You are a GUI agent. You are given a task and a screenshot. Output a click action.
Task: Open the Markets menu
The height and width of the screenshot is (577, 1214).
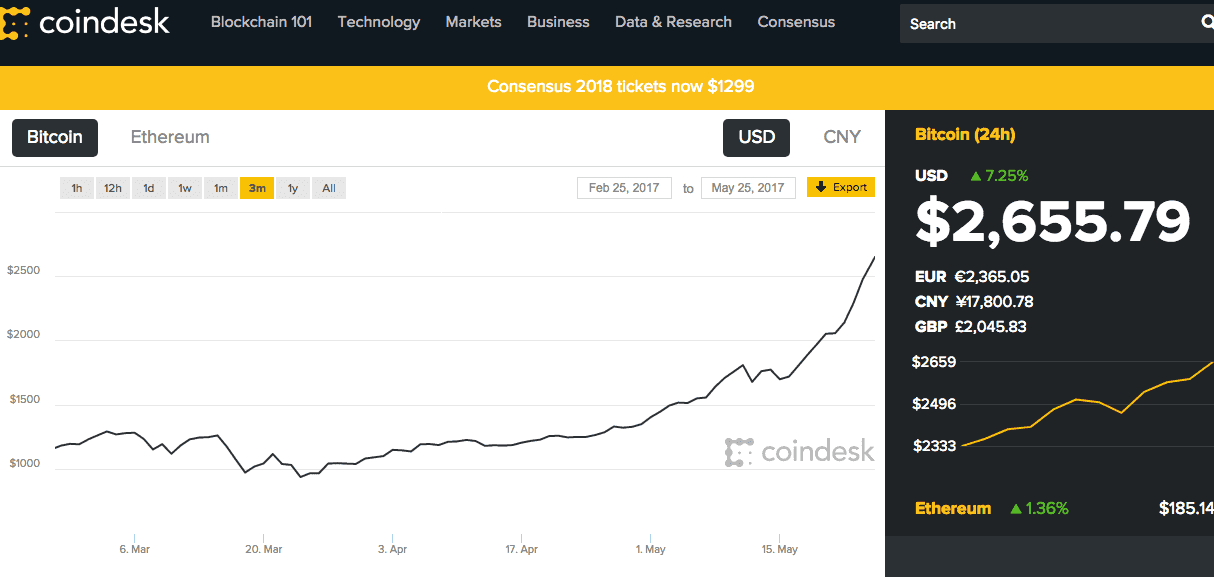[x=473, y=22]
